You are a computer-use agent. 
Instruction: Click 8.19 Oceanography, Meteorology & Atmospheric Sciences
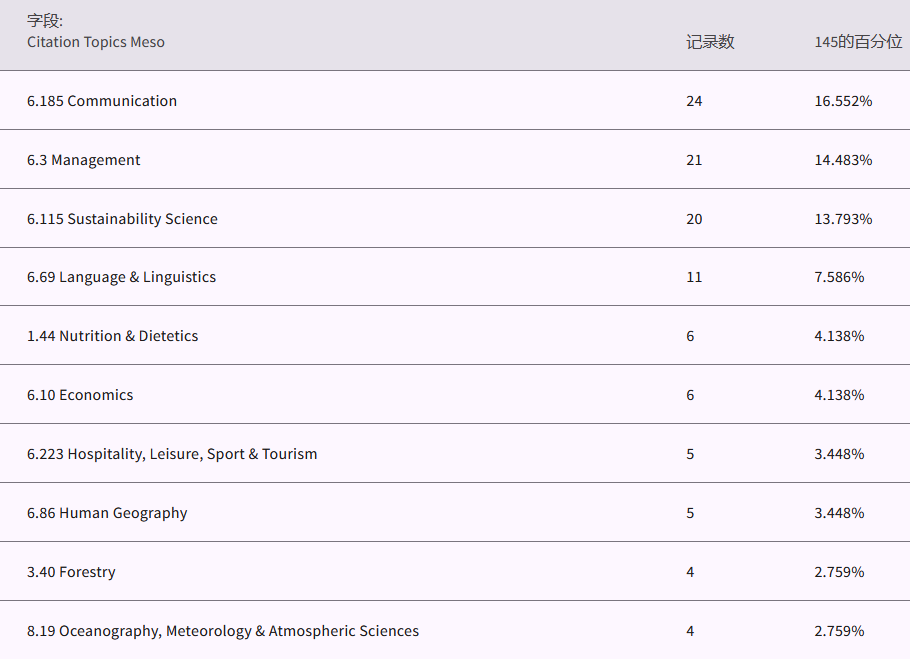[x=223, y=631]
